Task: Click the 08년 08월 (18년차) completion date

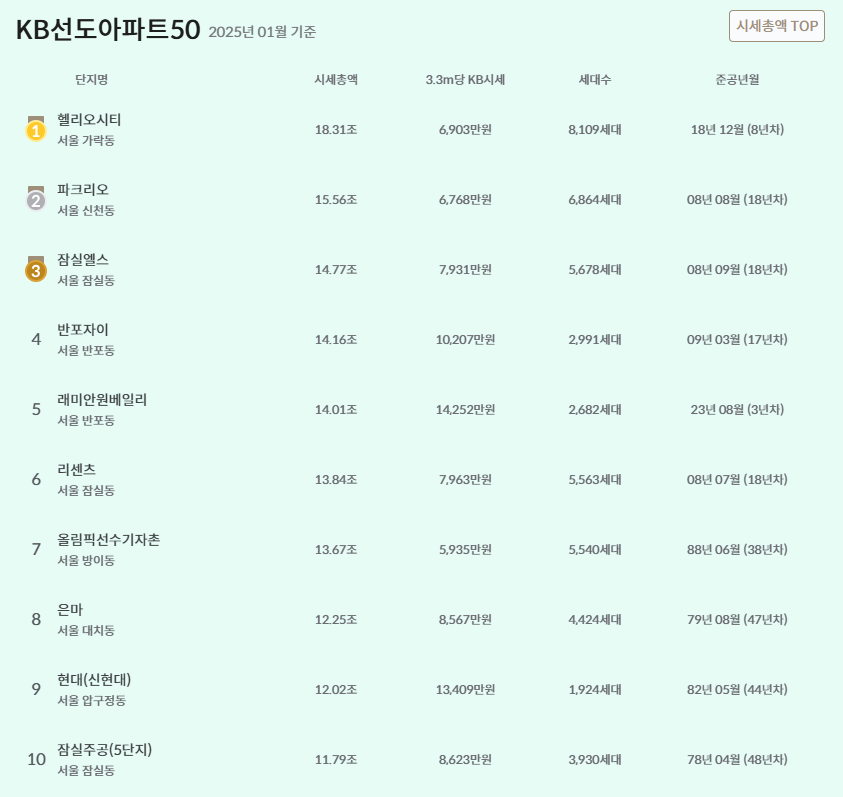Action: tap(737, 200)
